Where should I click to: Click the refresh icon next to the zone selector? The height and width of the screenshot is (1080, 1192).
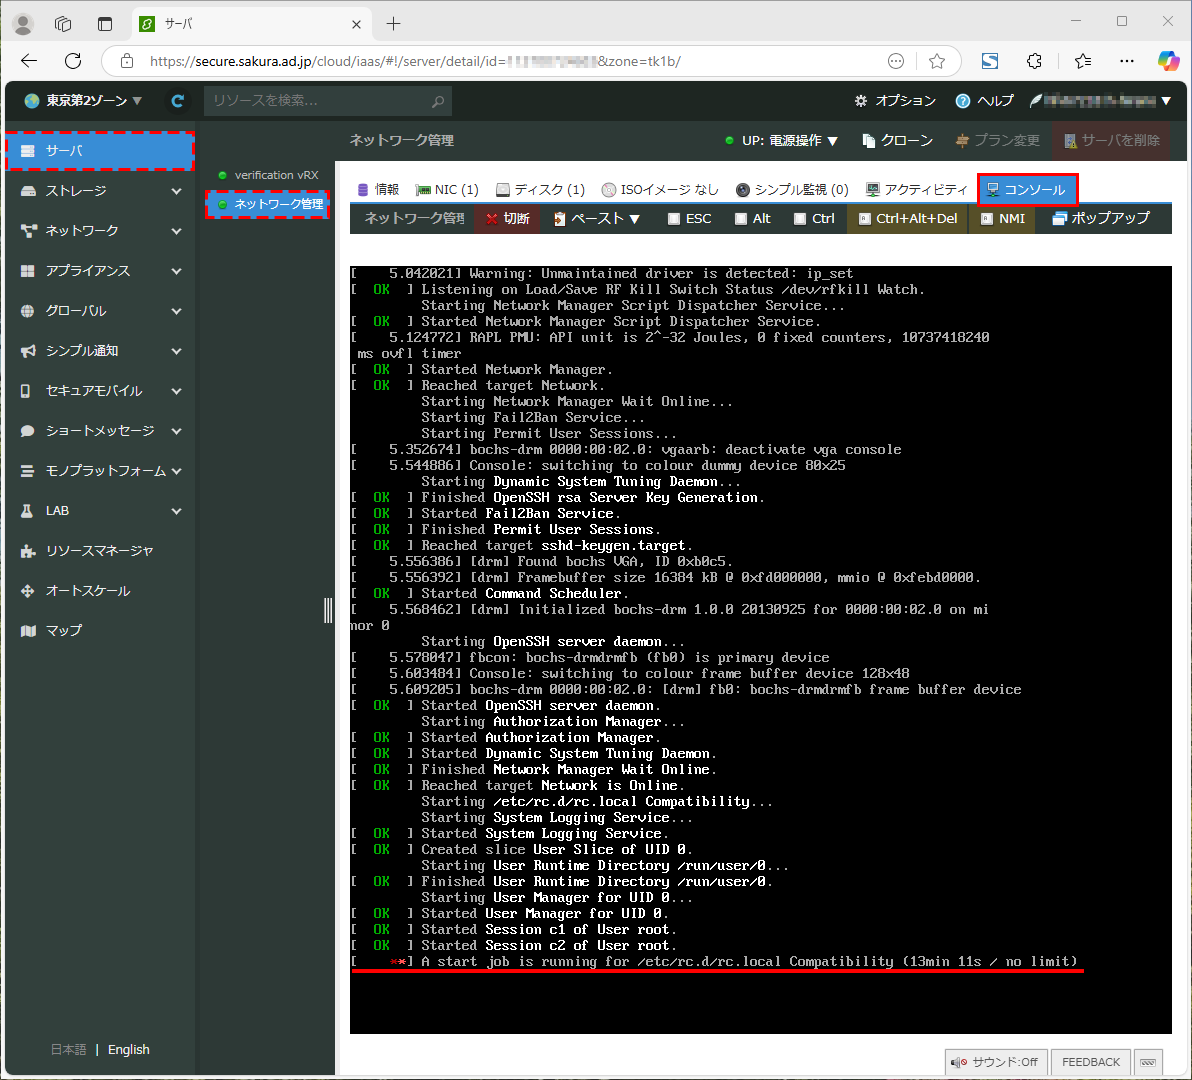tap(177, 100)
